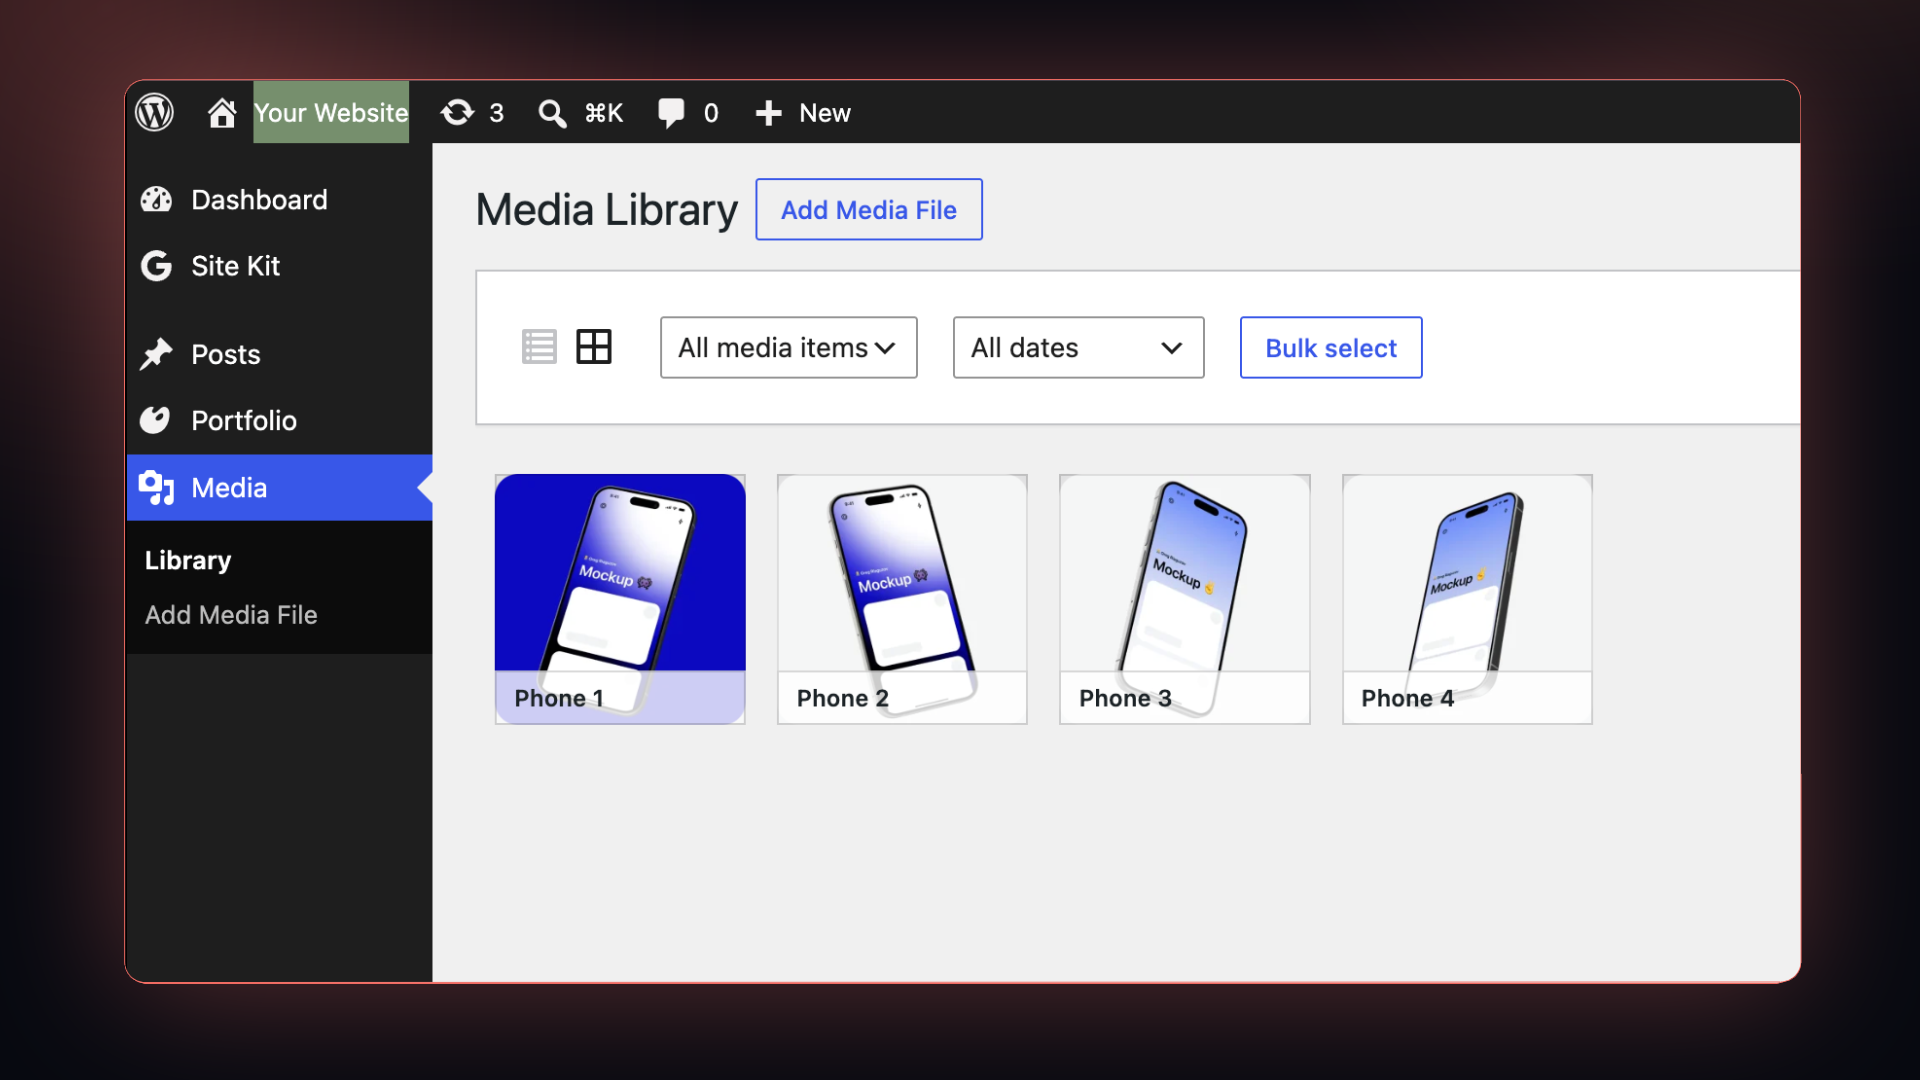The height and width of the screenshot is (1080, 1920).
Task: Select the Phone 3 thumbnail
Action: click(x=1184, y=599)
